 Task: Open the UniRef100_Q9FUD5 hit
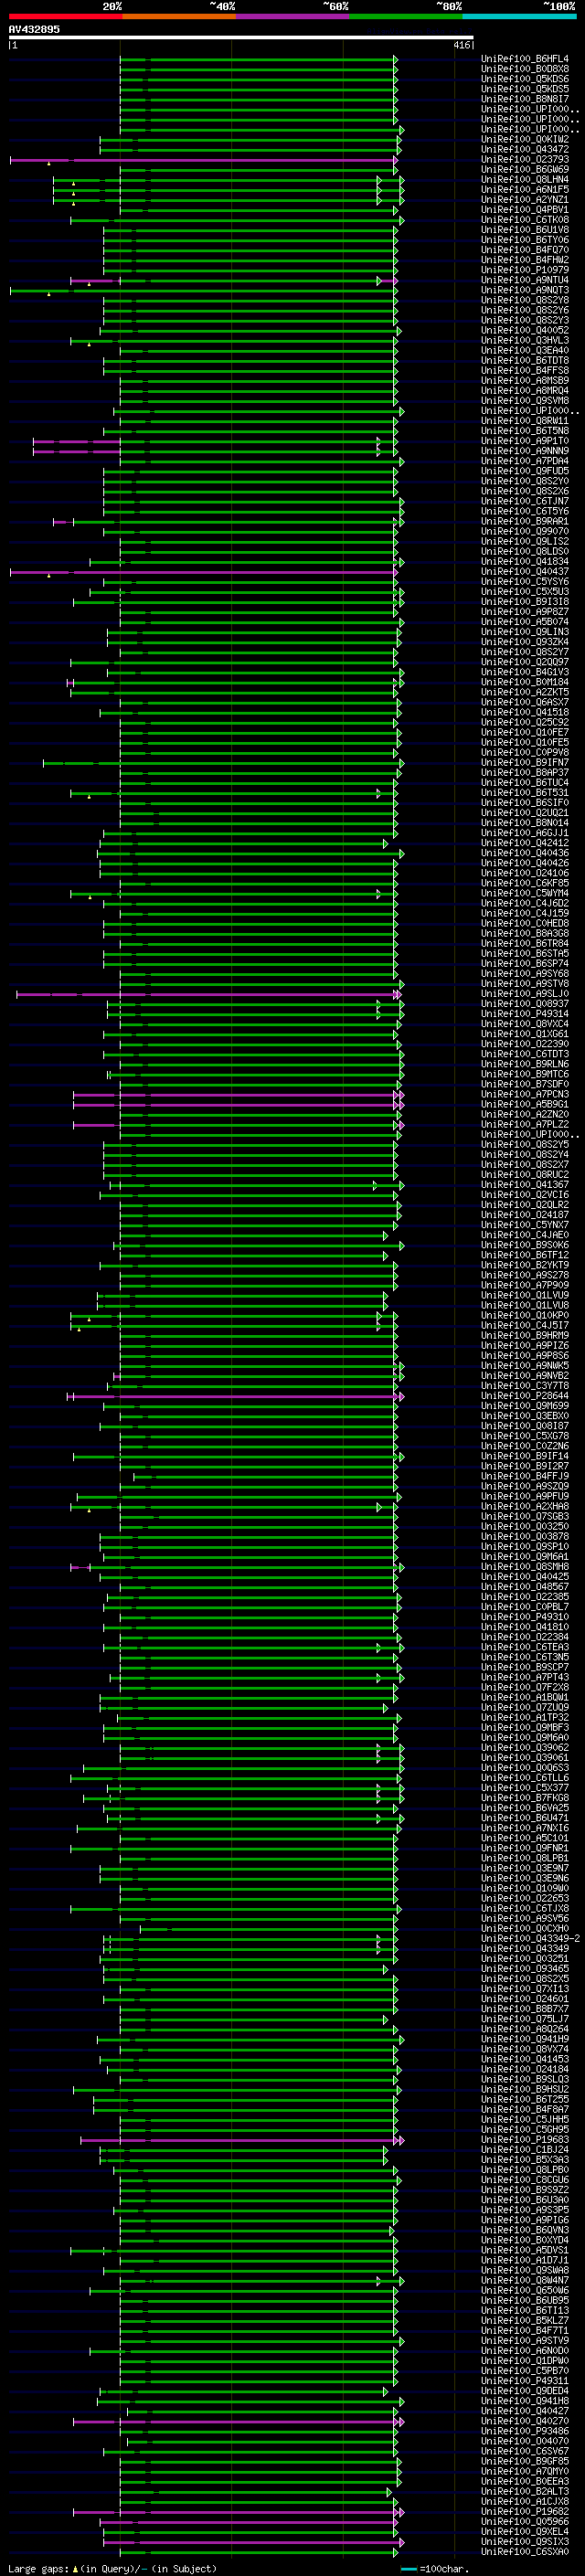tap(525, 470)
